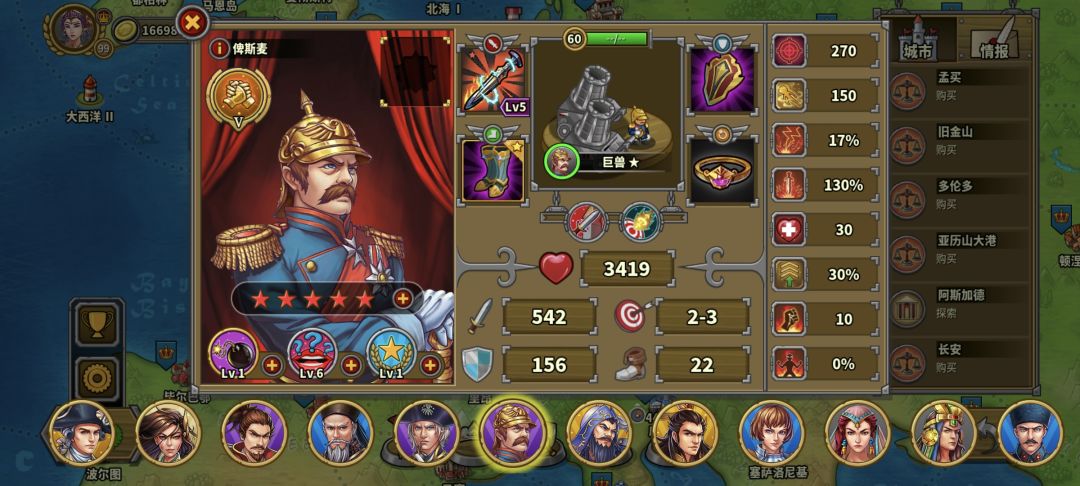
Task: Switch to the 情报 tab
Action: (x=995, y=39)
